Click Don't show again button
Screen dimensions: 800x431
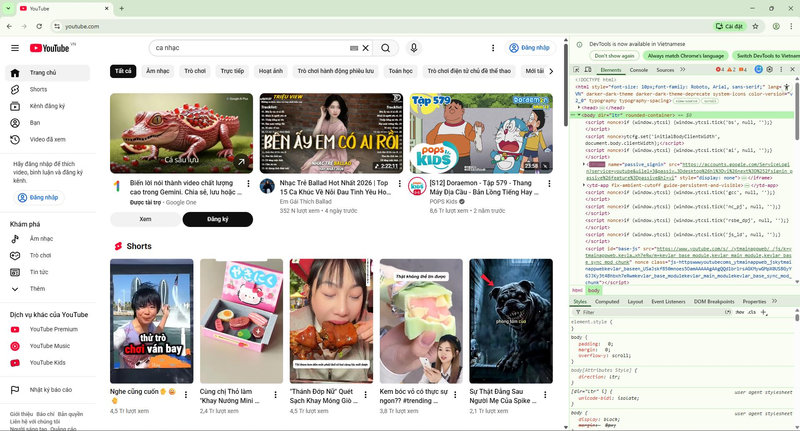point(614,56)
